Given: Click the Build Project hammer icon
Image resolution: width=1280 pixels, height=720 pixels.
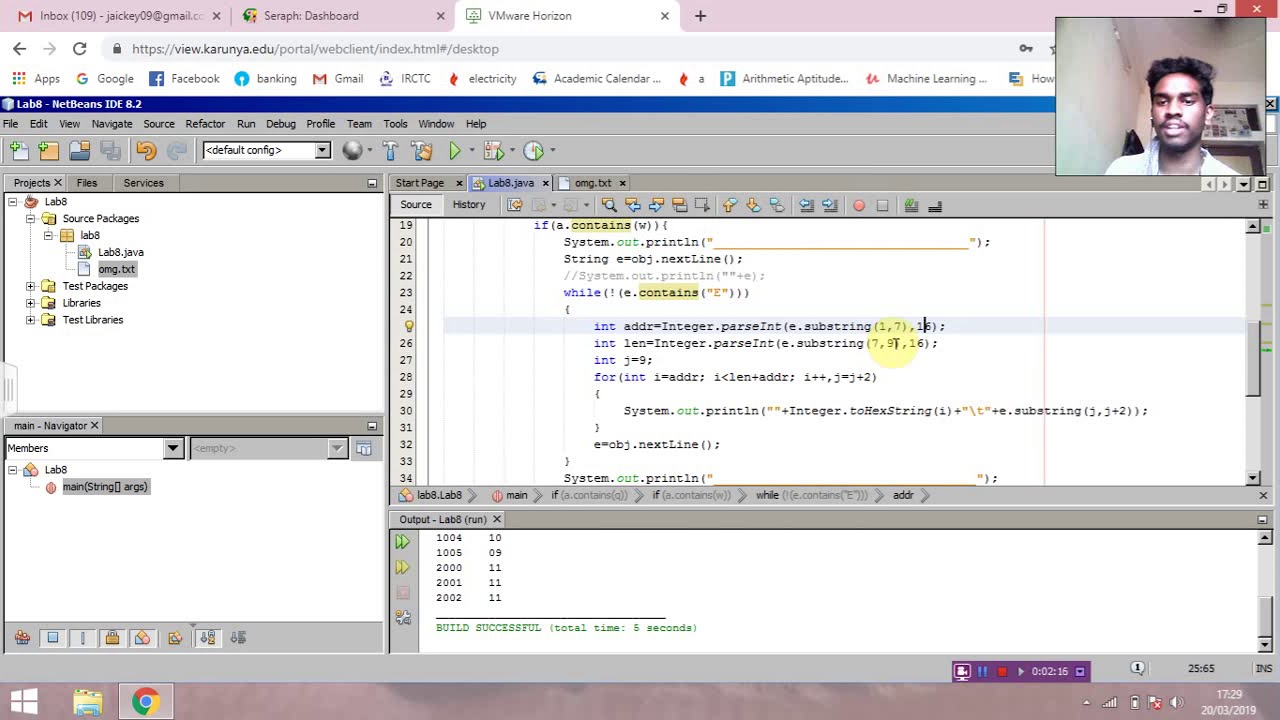Looking at the screenshot, I should click(x=390, y=150).
